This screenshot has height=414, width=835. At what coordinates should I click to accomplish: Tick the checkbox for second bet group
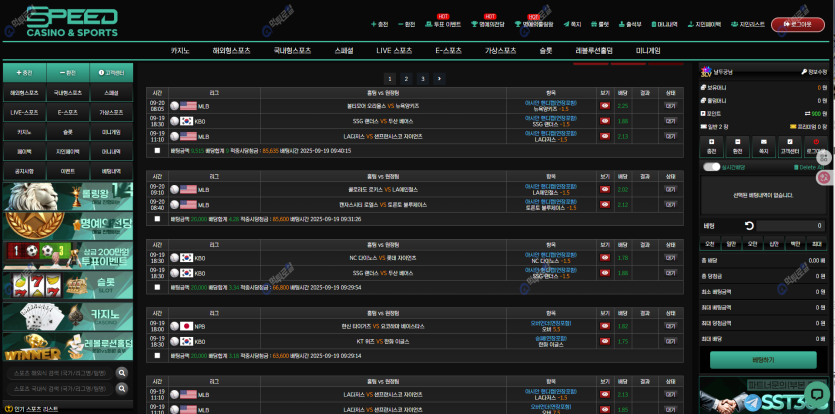pos(156,218)
